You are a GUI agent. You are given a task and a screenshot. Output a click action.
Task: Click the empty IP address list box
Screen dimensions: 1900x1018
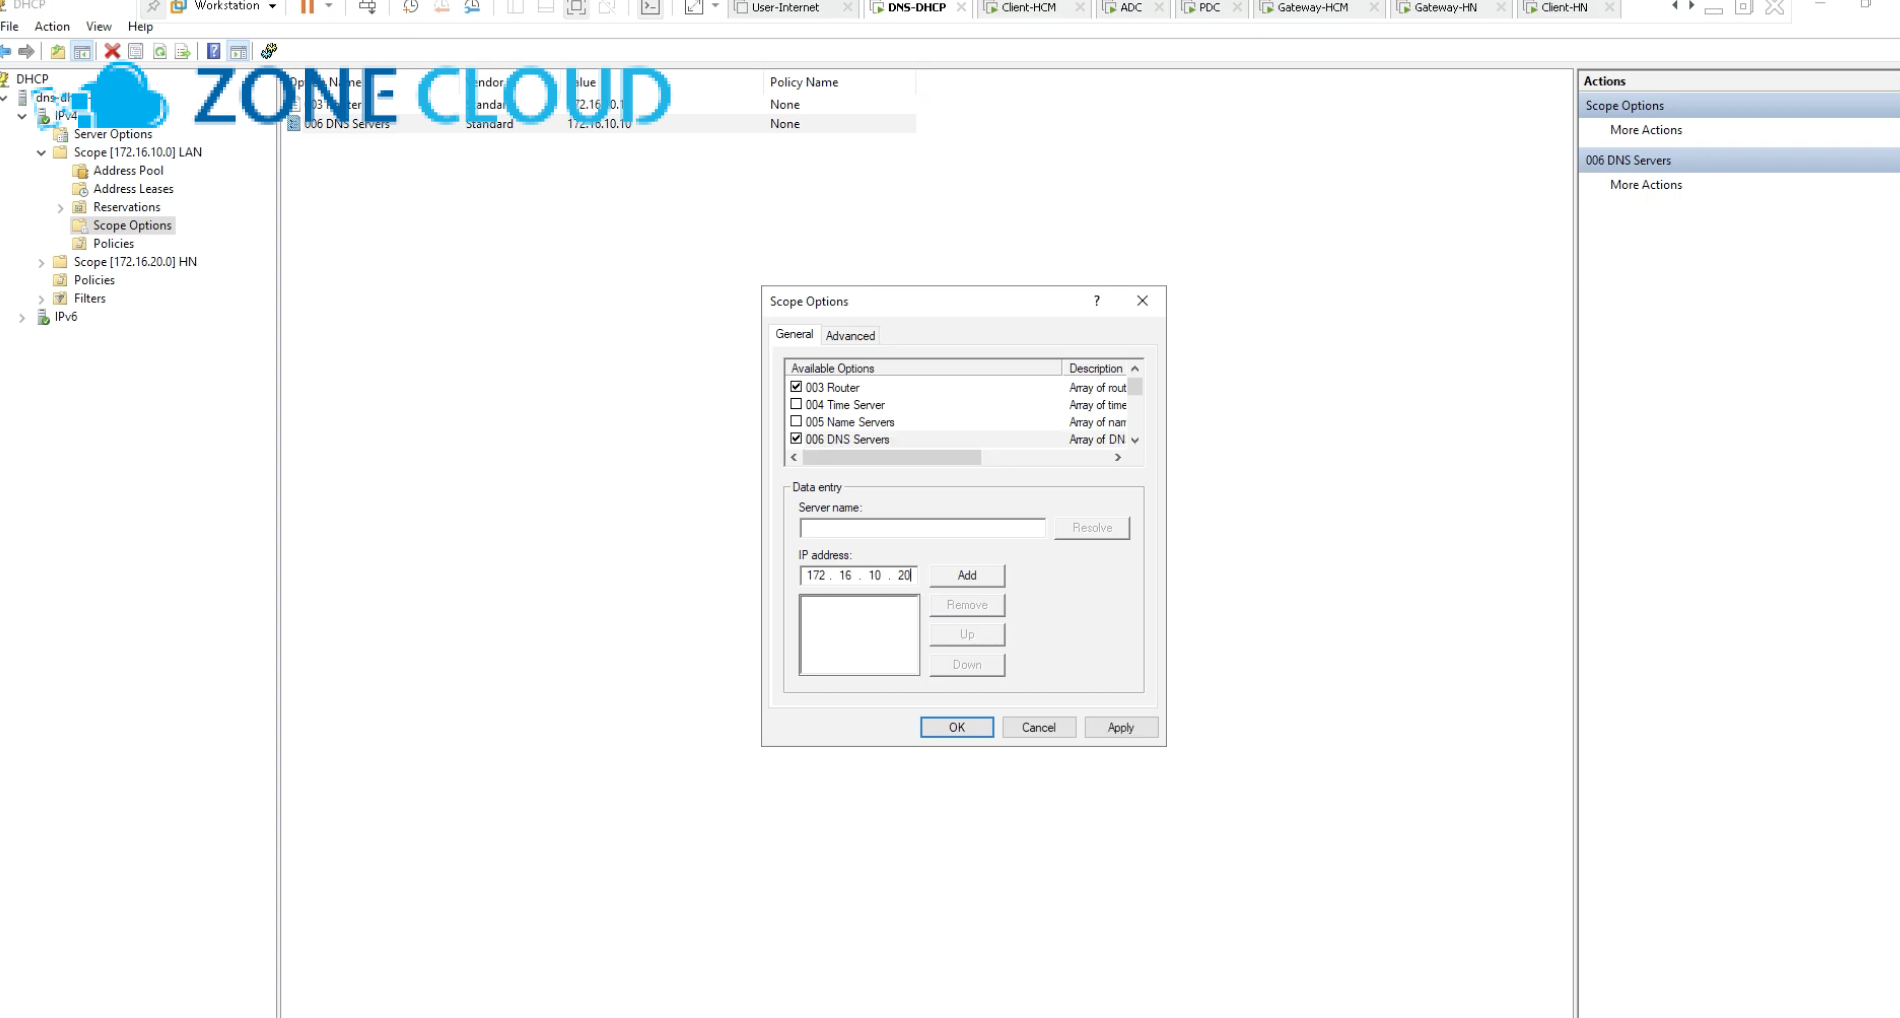pyautogui.click(x=859, y=635)
